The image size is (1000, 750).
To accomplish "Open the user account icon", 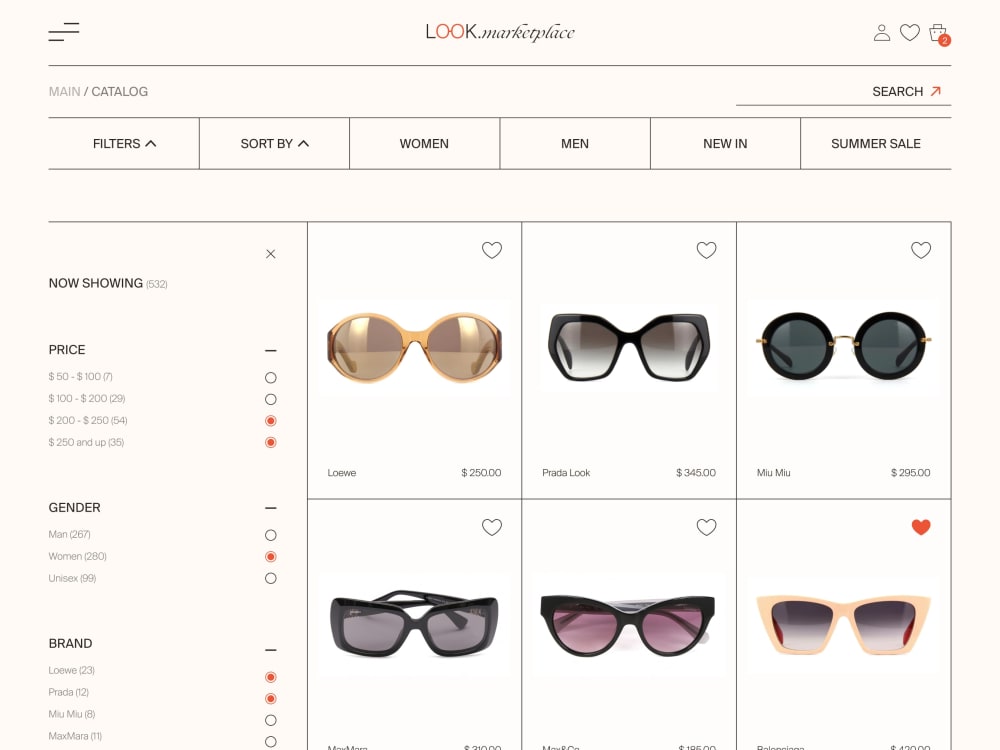I will coord(881,33).
